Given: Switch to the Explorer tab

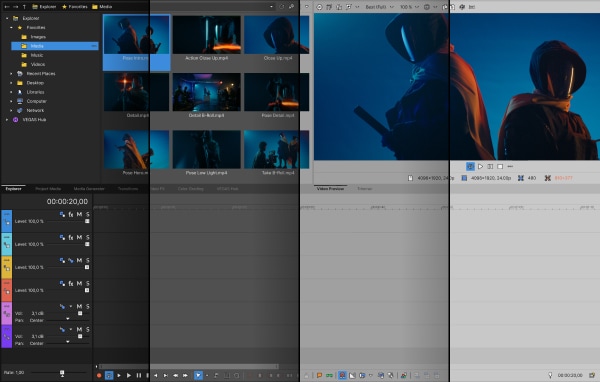Looking at the screenshot, I should (x=13, y=189).
